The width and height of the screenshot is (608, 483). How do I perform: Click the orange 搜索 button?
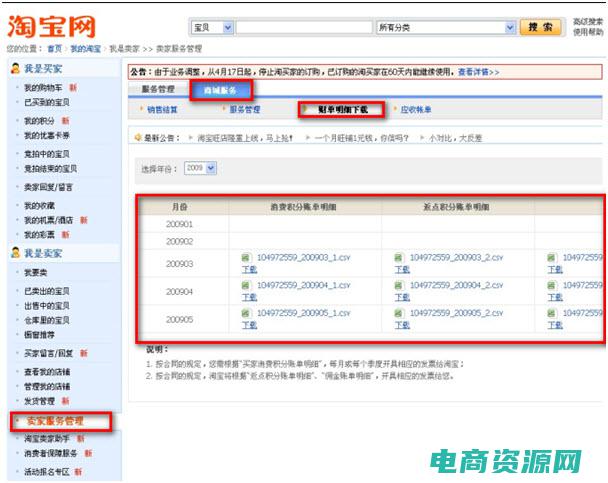(540, 27)
